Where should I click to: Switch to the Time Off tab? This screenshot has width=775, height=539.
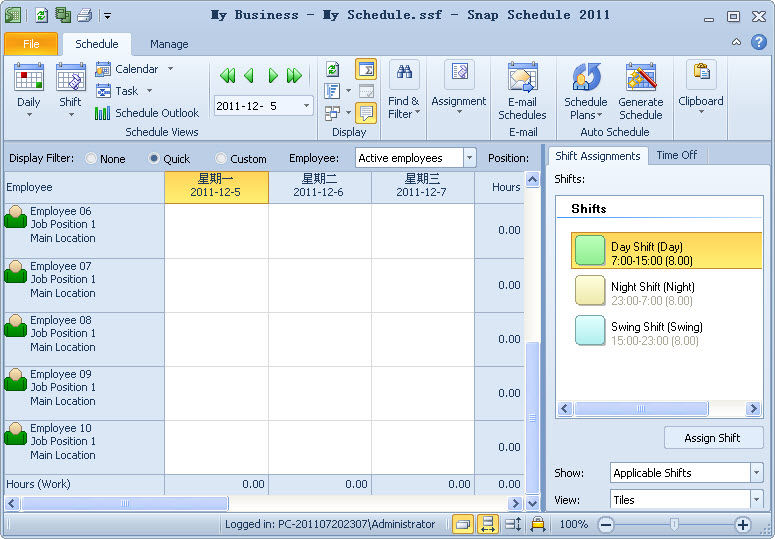point(677,155)
